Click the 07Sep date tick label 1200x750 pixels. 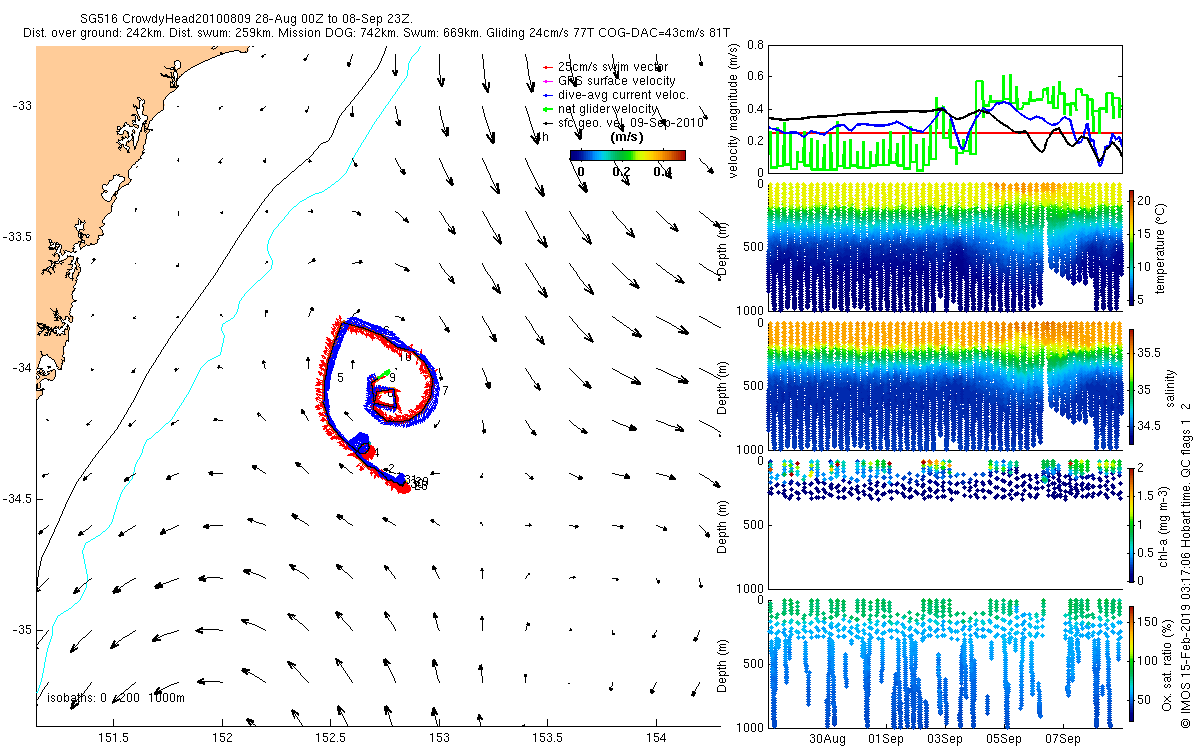(x=1062, y=739)
